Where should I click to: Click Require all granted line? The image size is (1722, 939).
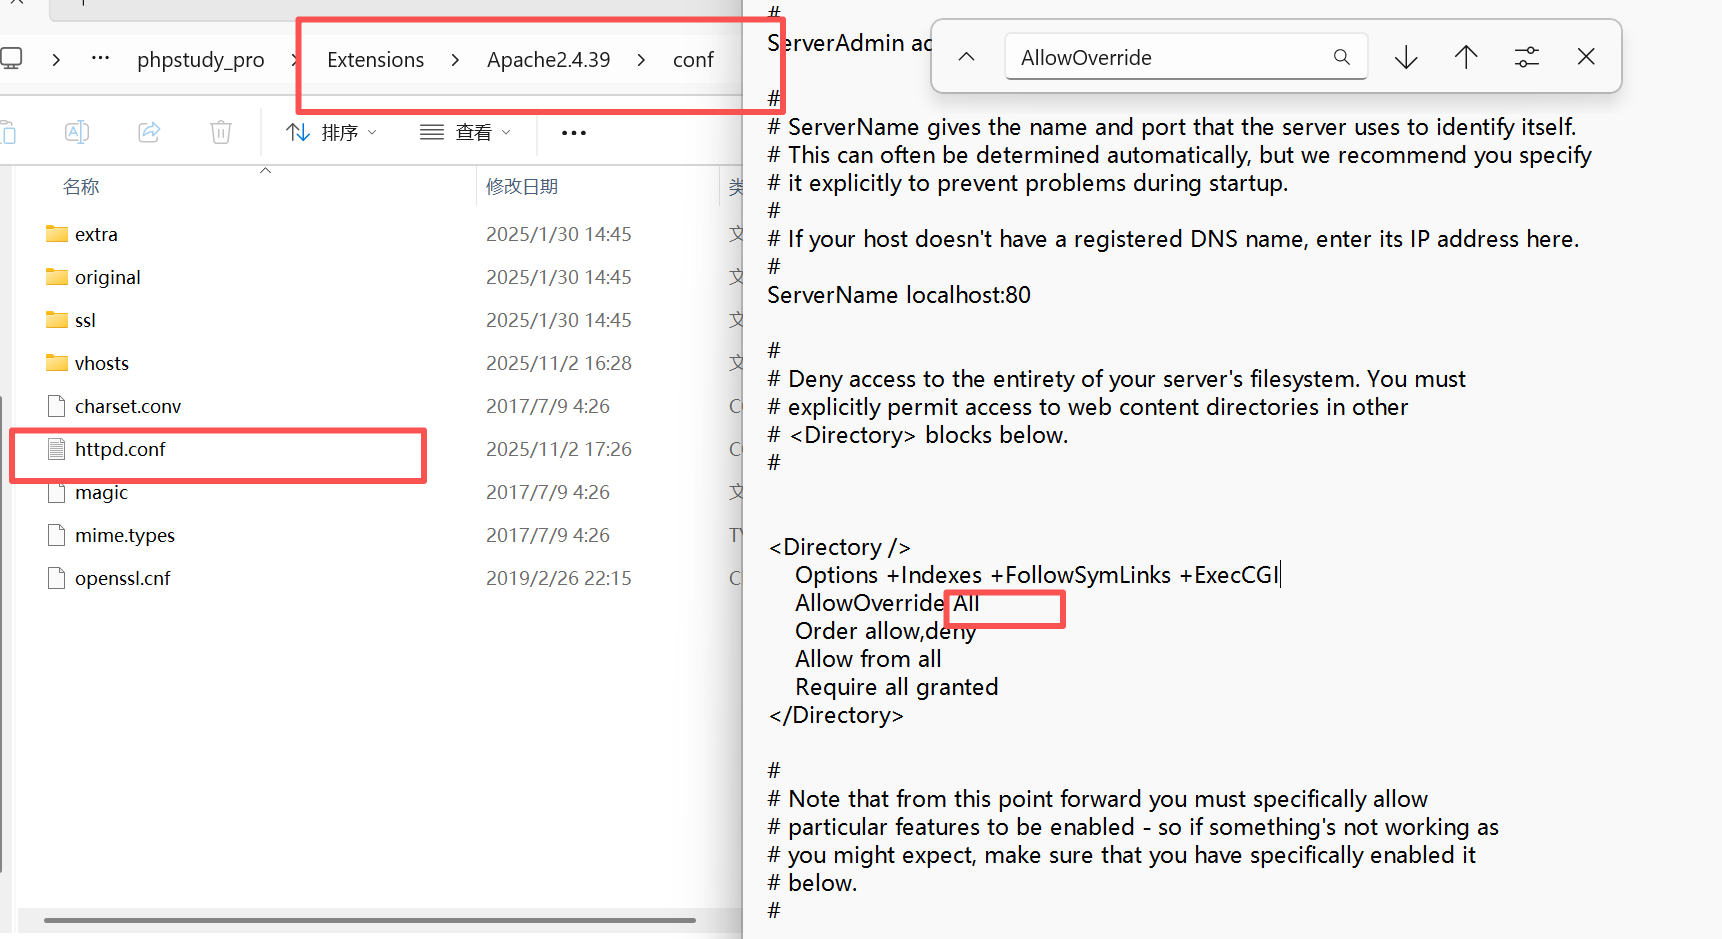pyautogui.click(x=896, y=687)
